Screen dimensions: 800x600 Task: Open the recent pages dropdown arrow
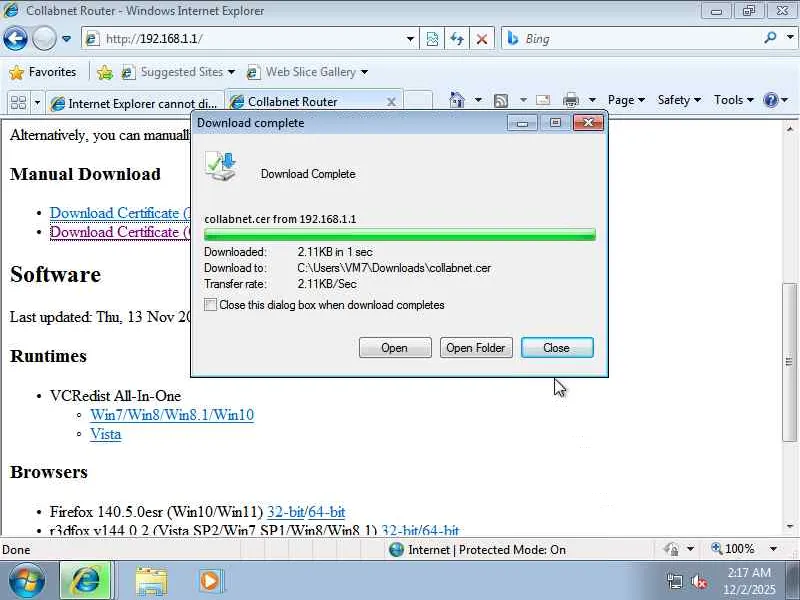66,39
